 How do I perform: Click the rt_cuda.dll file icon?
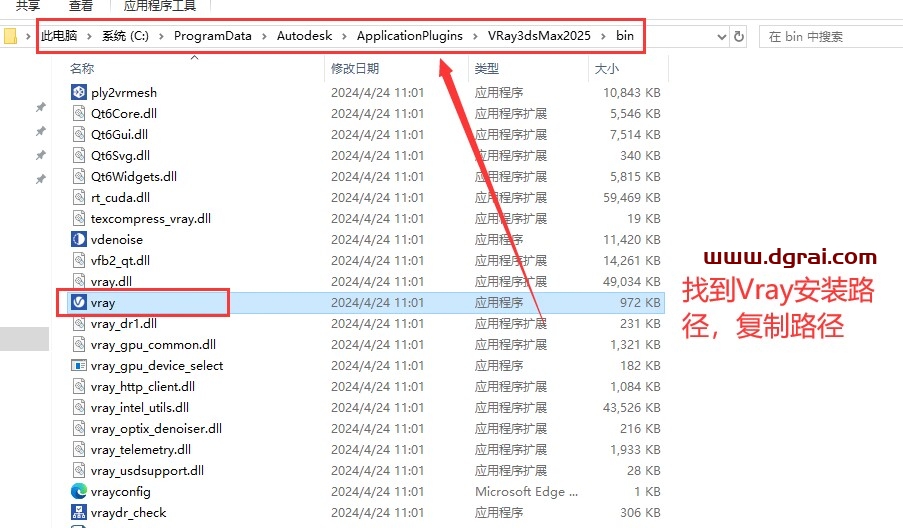(79, 197)
